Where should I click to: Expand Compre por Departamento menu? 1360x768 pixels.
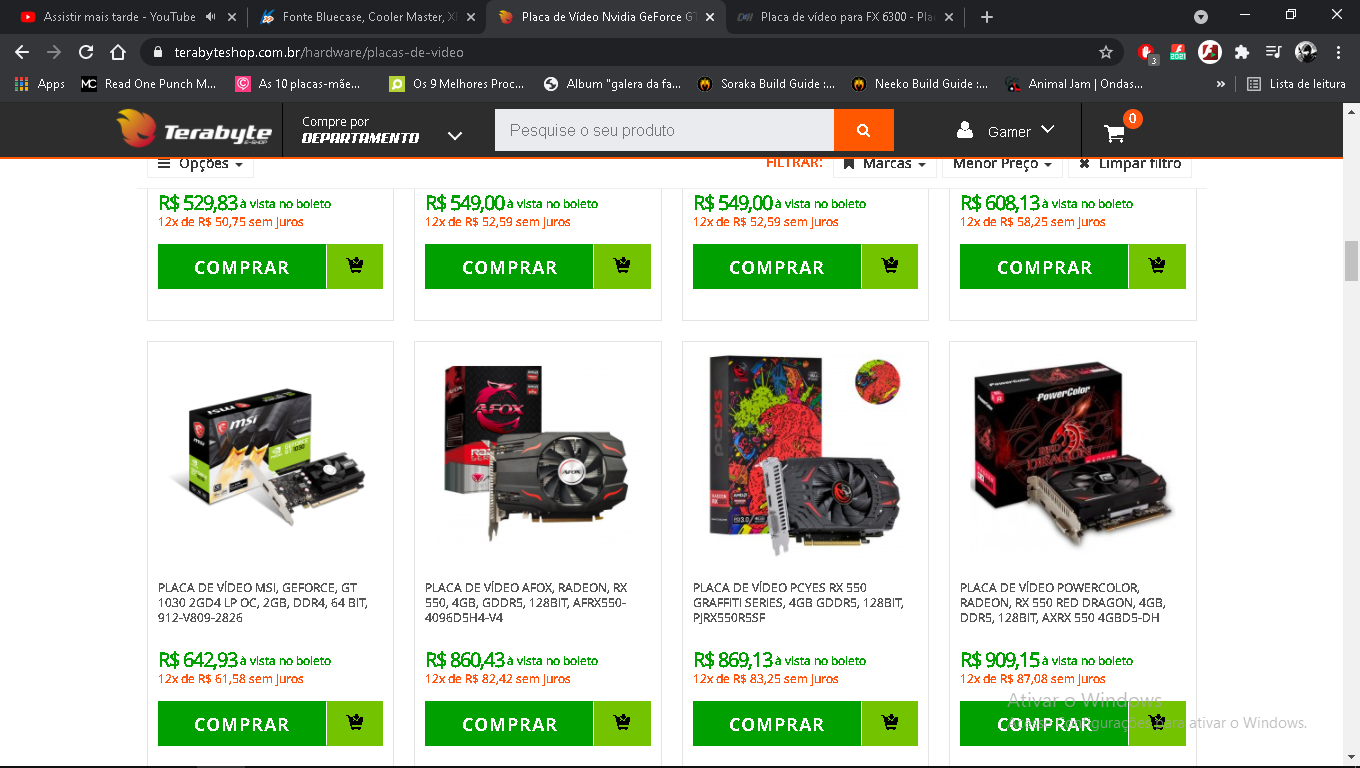tap(382, 130)
